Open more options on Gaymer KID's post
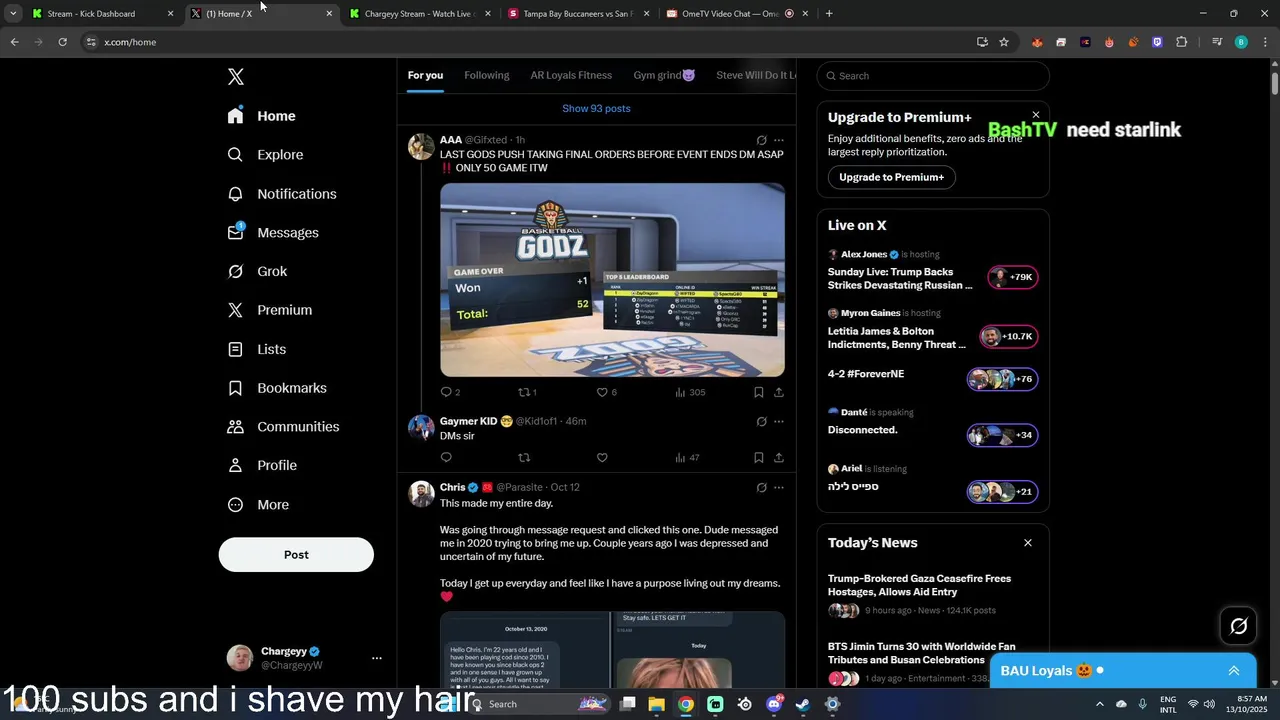Image resolution: width=1280 pixels, height=720 pixels. coord(779,421)
